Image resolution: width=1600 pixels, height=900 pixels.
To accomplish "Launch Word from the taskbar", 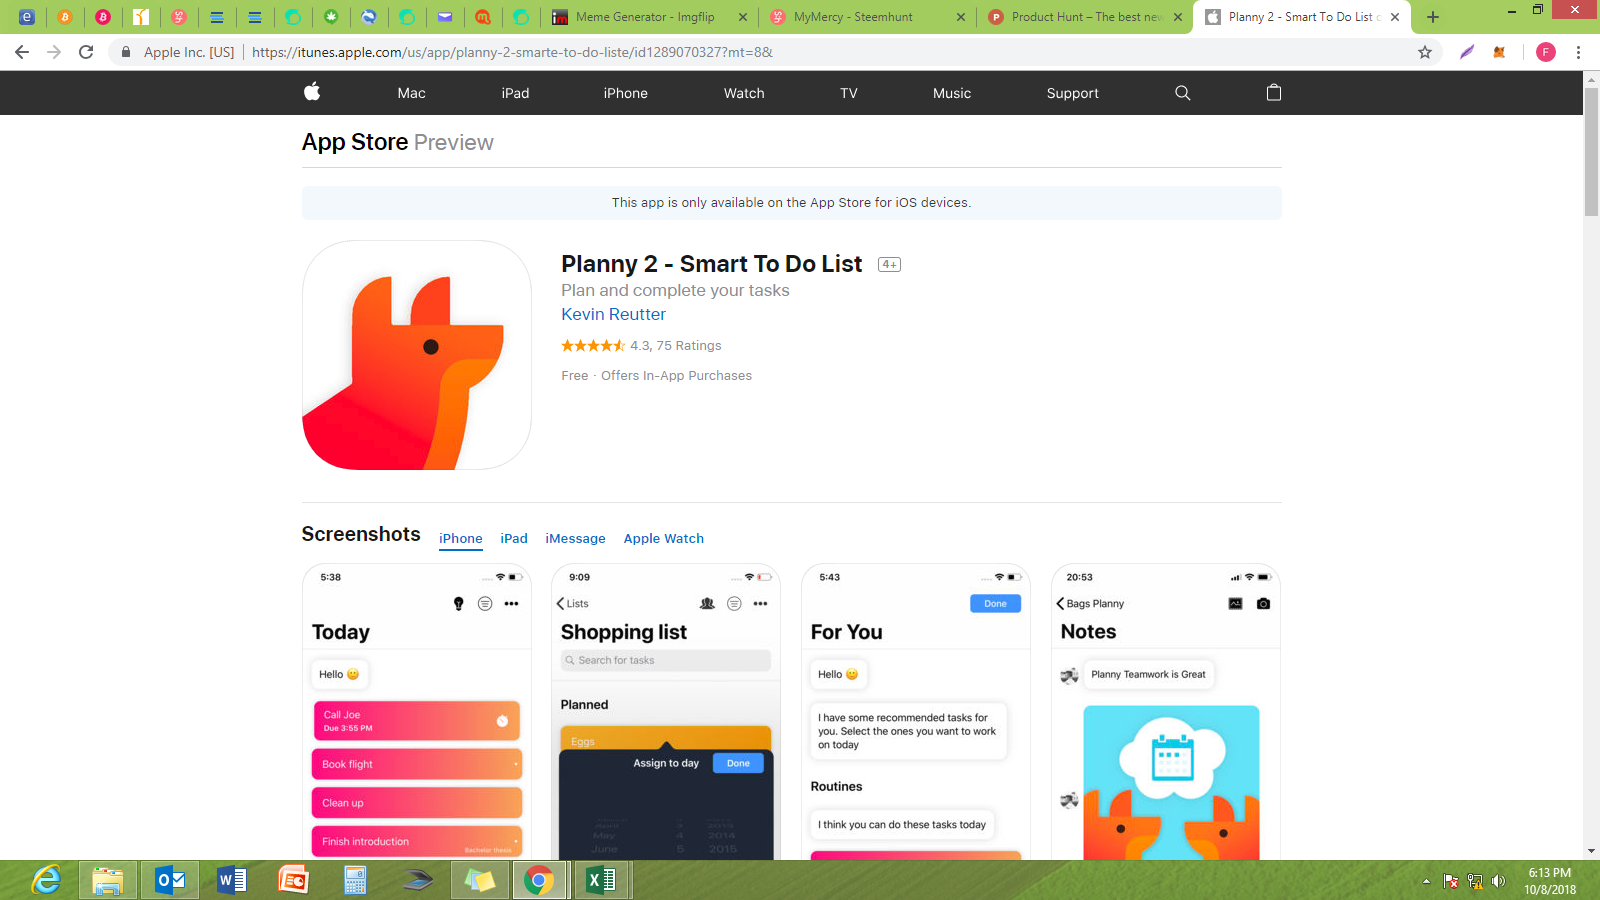I will (232, 880).
